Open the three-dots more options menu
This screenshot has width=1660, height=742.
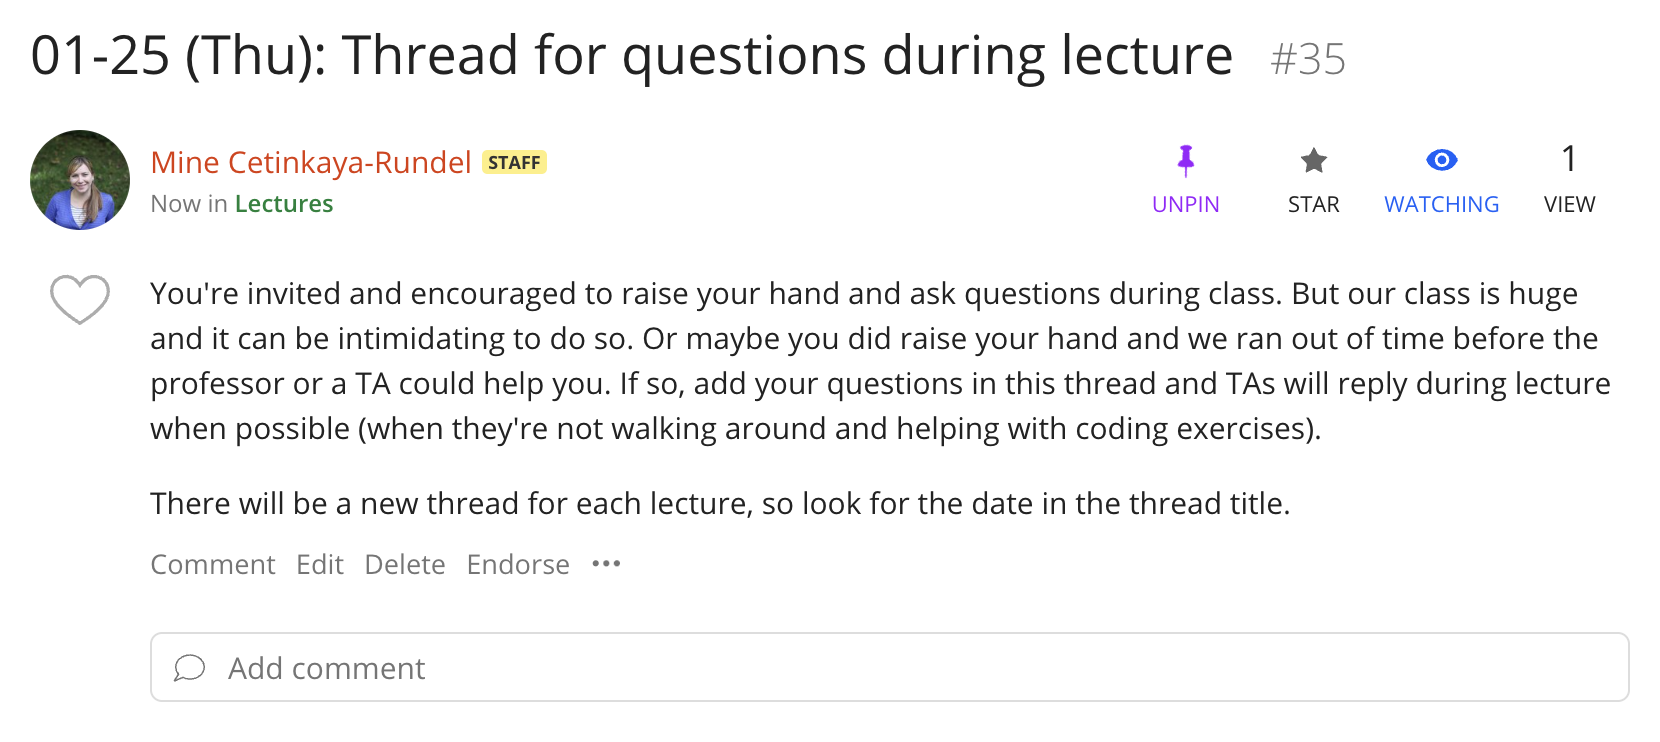click(x=606, y=564)
